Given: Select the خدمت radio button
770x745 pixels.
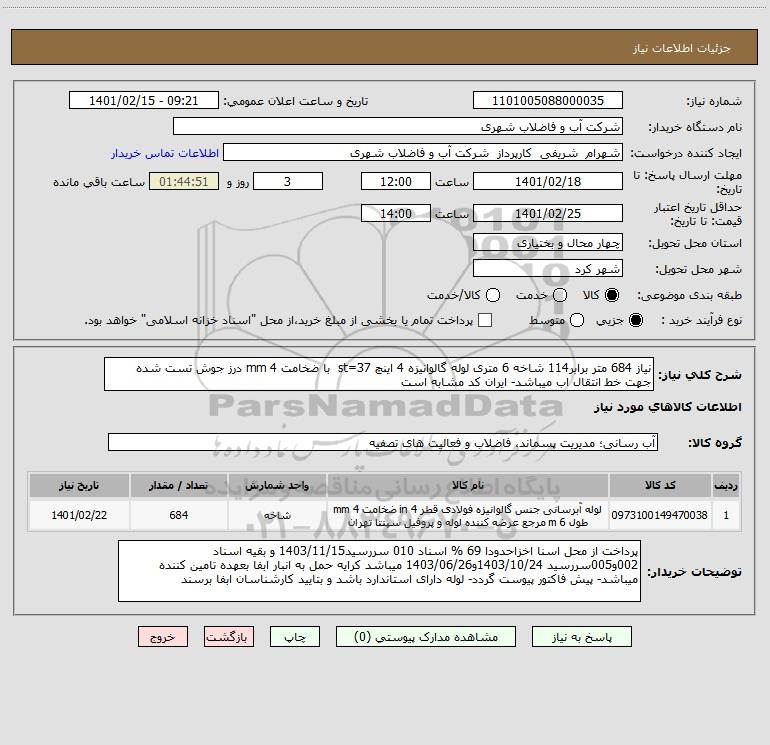Looking at the screenshot, I should (x=560, y=295).
